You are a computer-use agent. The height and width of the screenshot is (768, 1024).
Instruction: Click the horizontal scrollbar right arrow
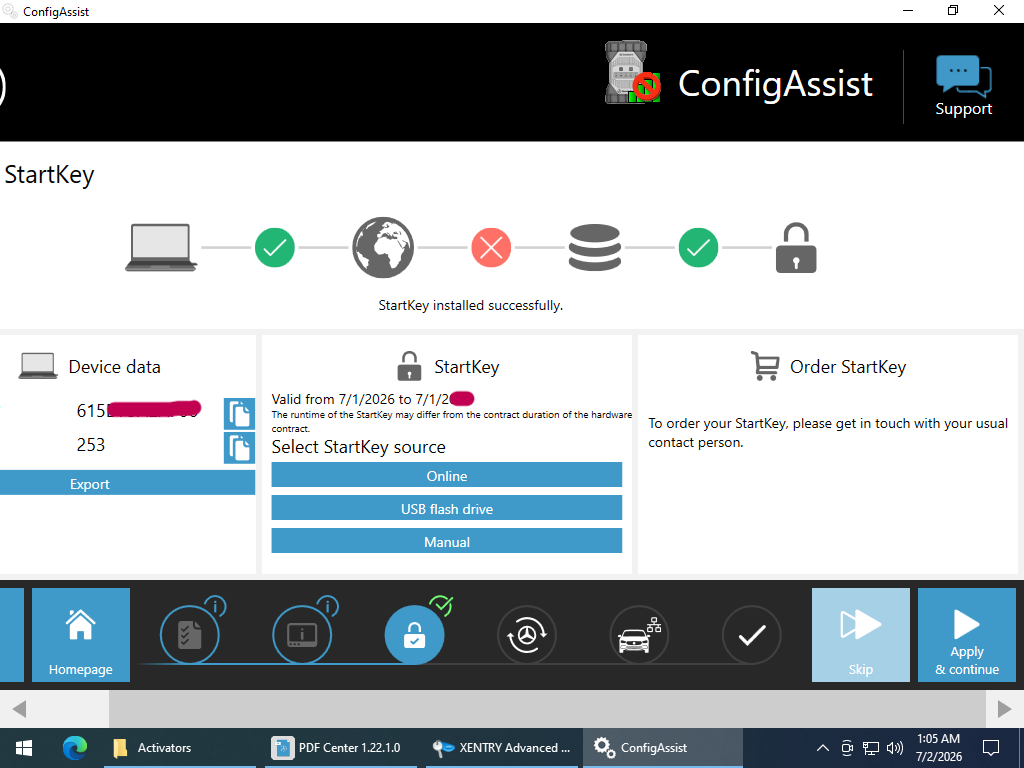coord(1004,709)
